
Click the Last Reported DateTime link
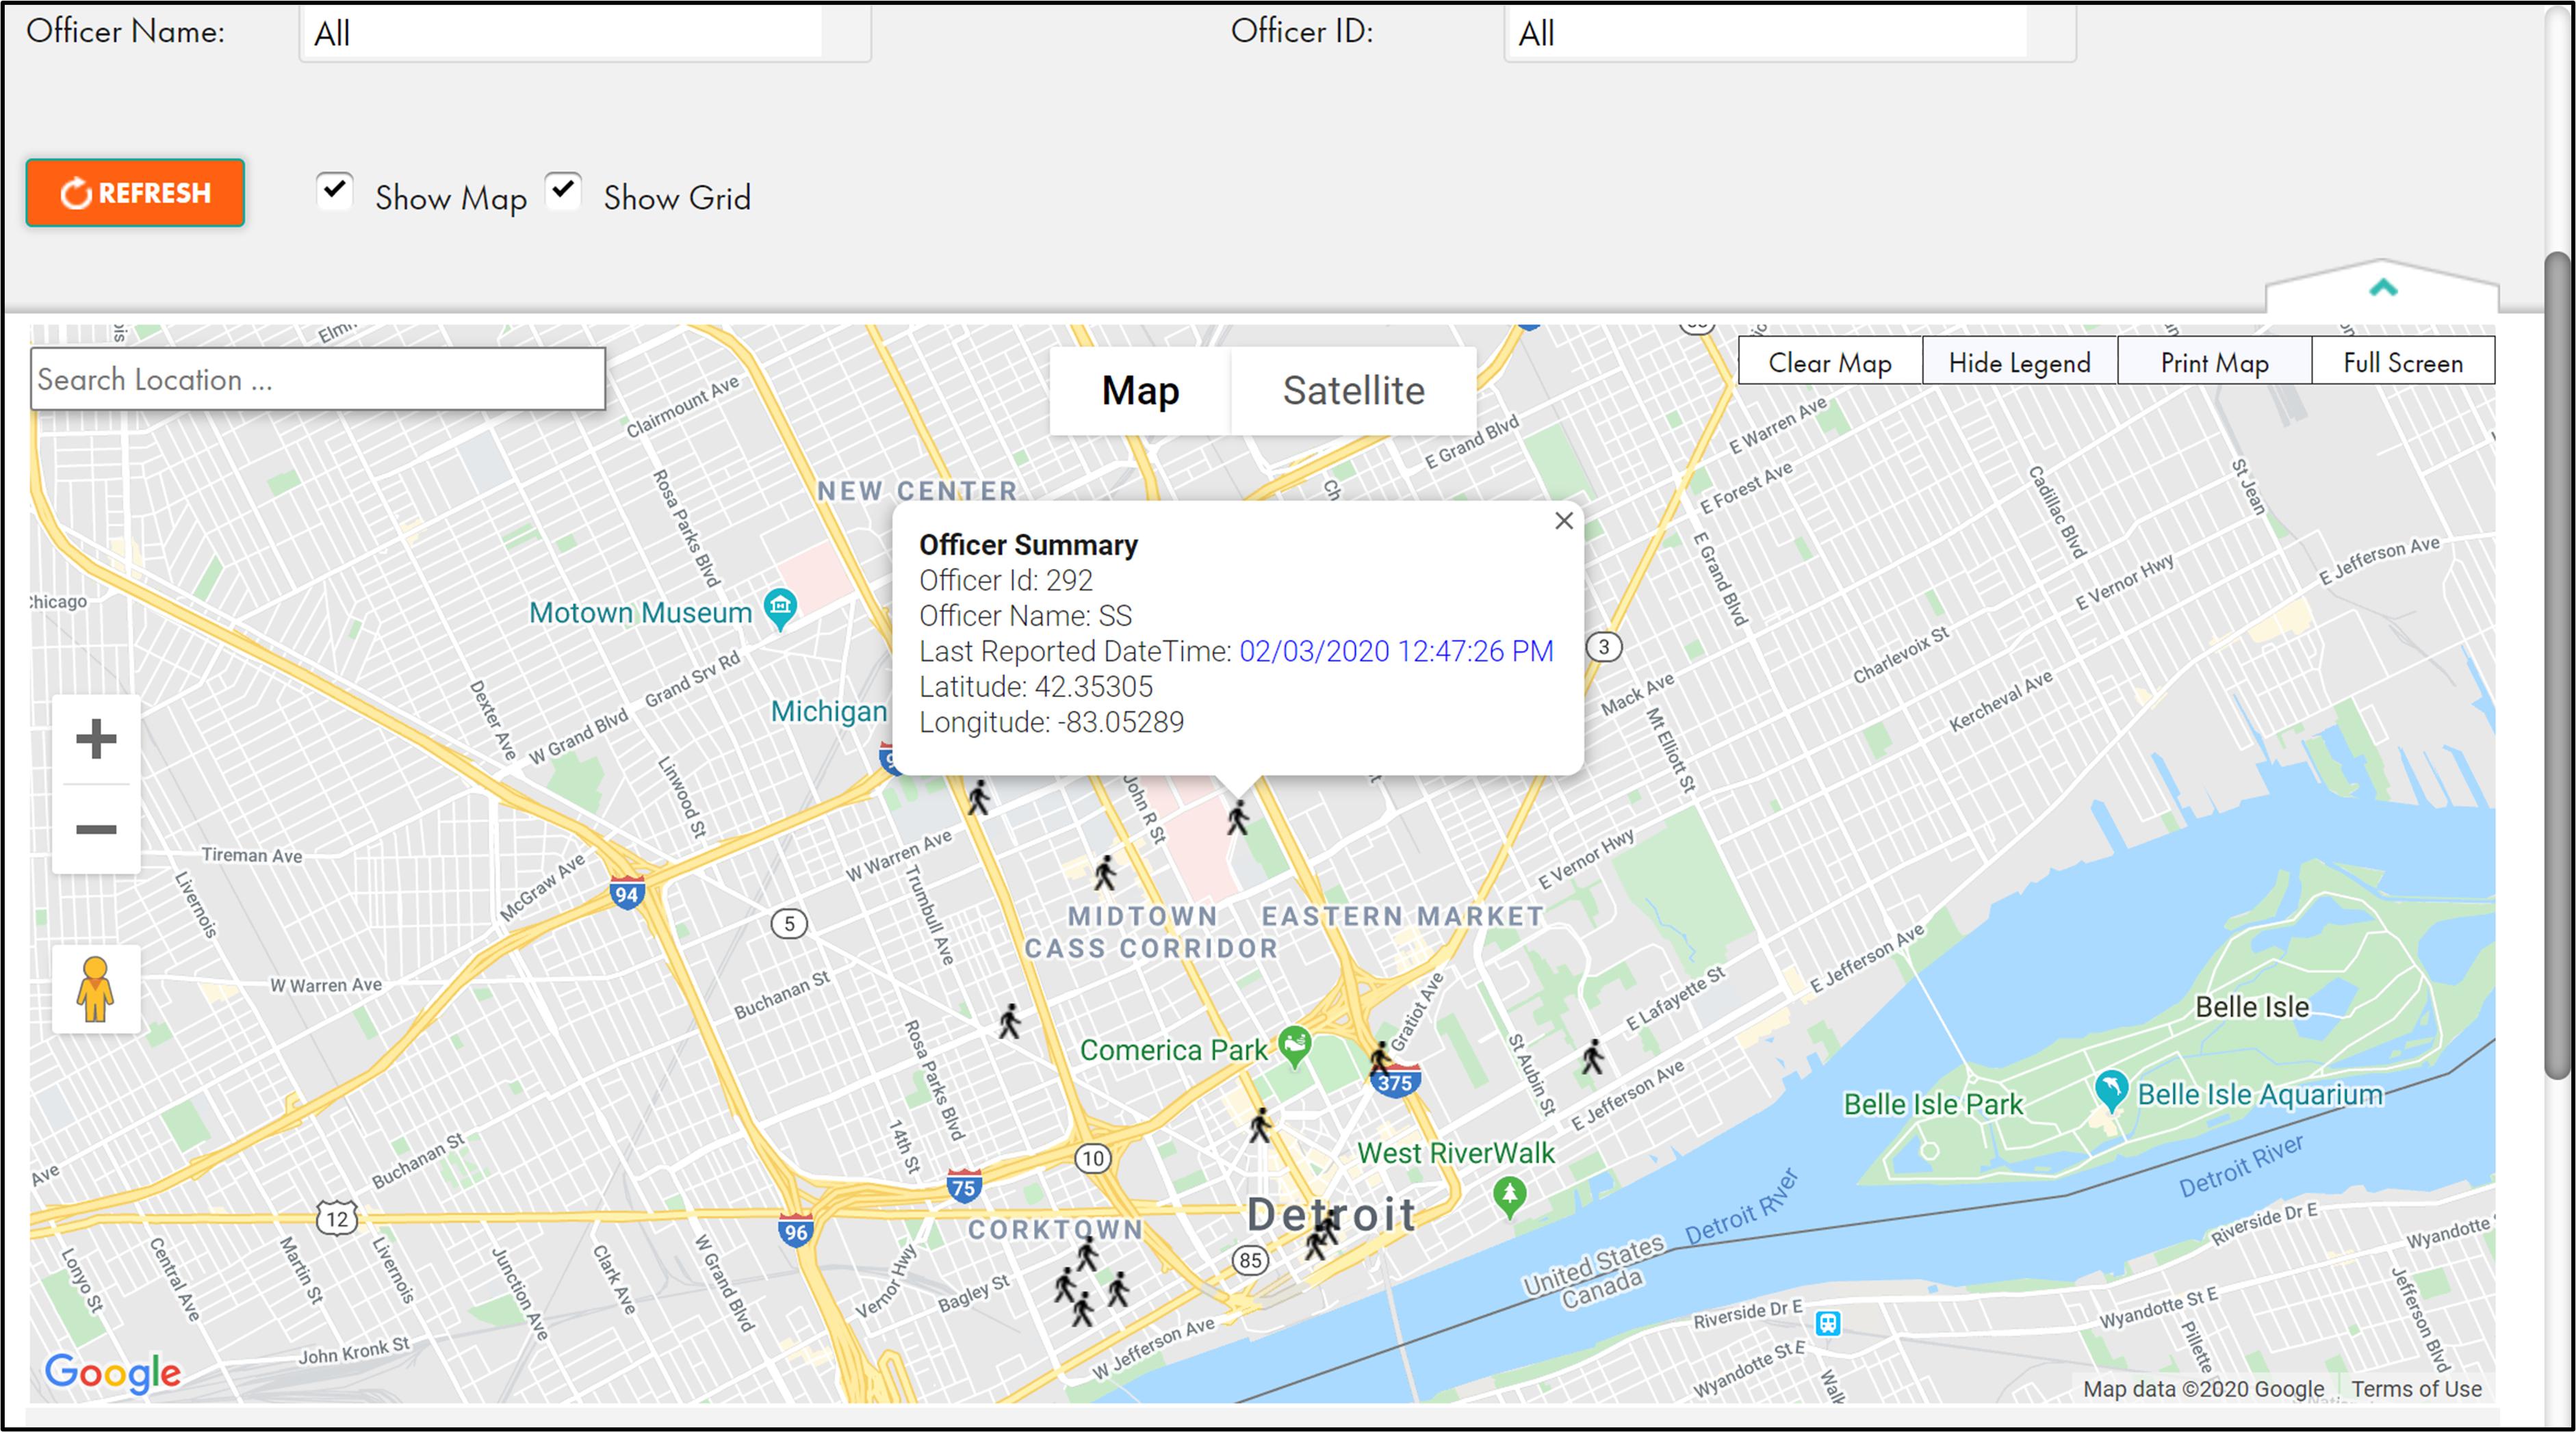[x=1396, y=651]
